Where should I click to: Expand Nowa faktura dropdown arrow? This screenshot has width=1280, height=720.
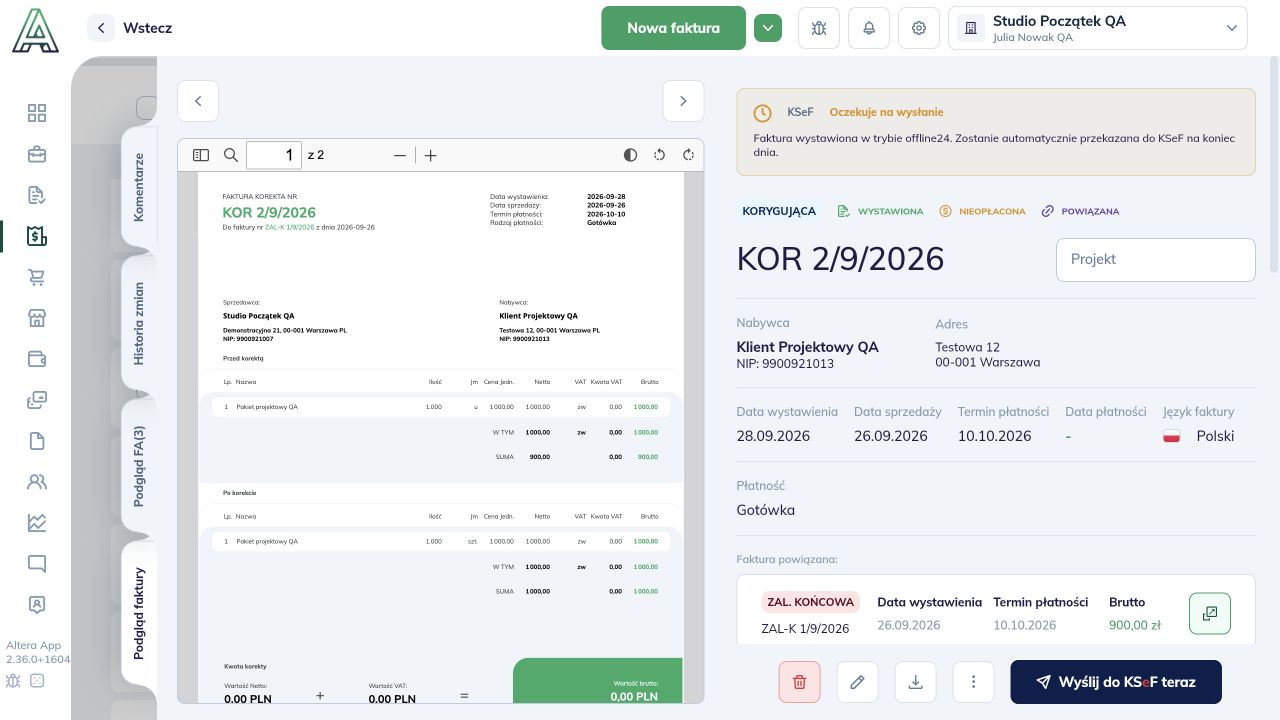tap(767, 28)
